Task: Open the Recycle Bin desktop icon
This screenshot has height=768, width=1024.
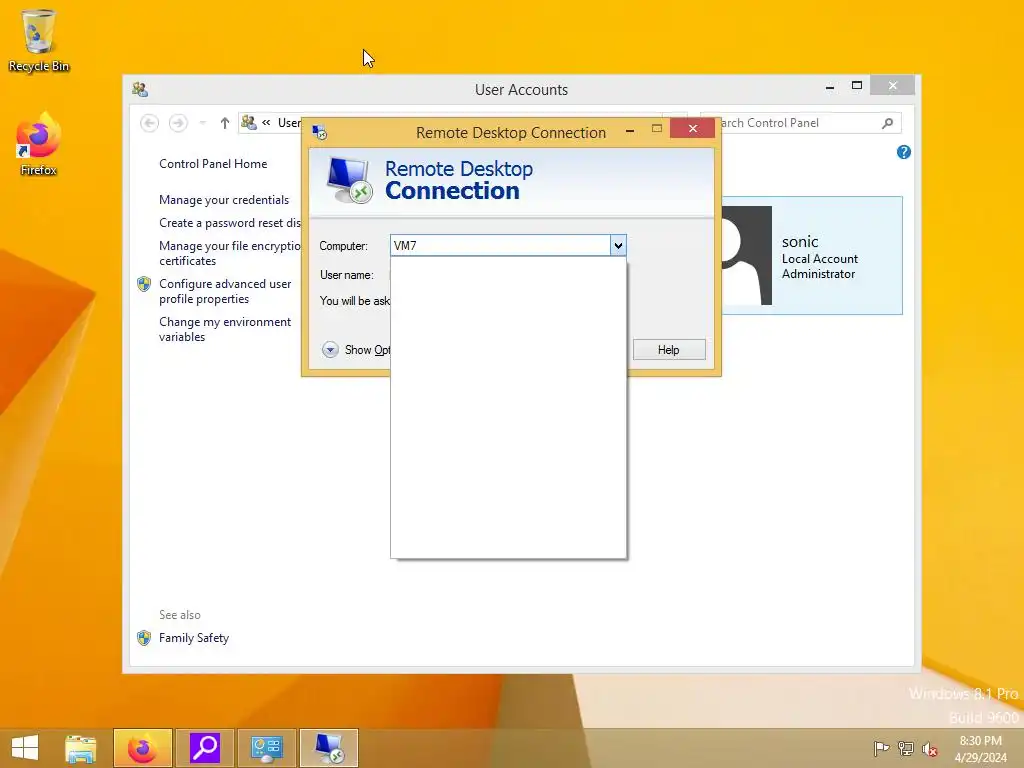Action: [x=39, y=39]
